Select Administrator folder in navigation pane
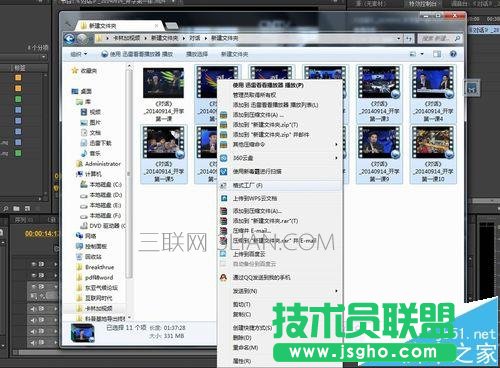 coord(99,164)
